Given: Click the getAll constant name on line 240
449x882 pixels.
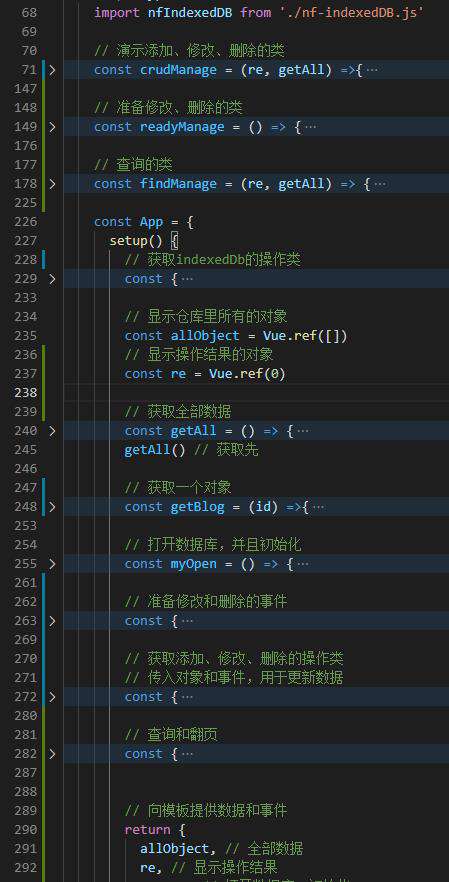Looking at the screenshot, I should (x=194, y=431).
